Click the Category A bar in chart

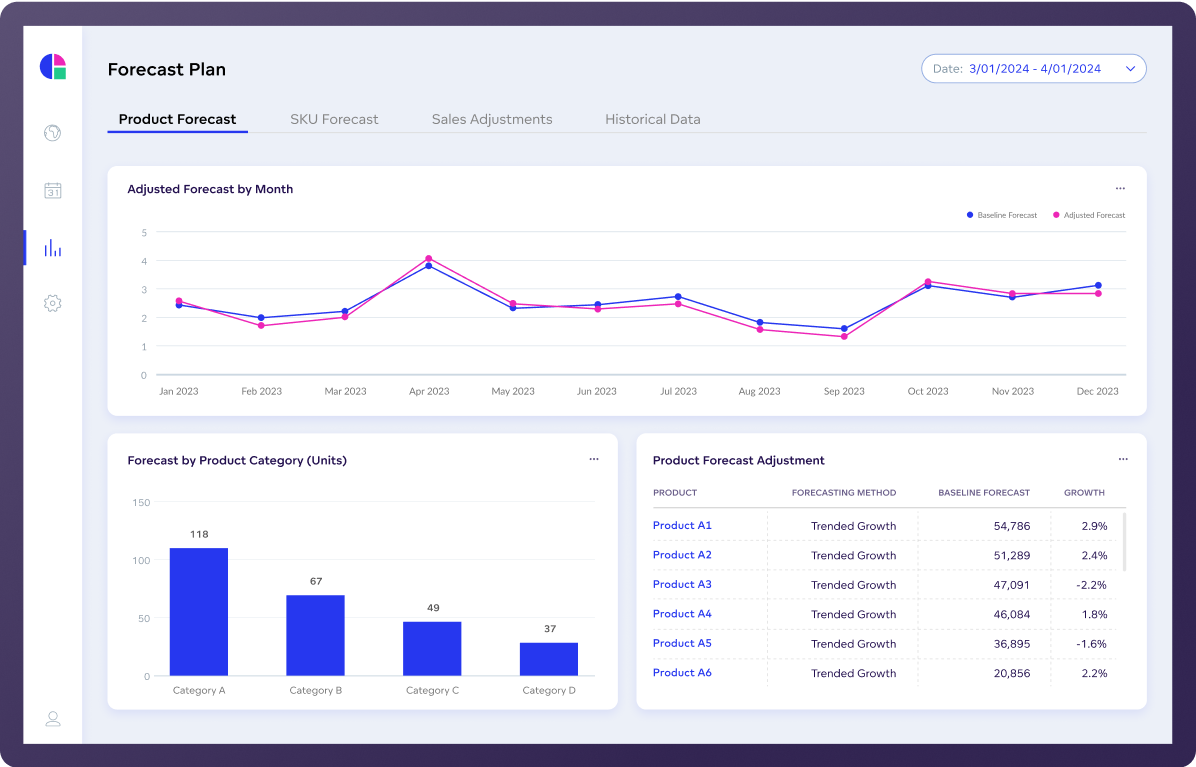click(199, 611)
